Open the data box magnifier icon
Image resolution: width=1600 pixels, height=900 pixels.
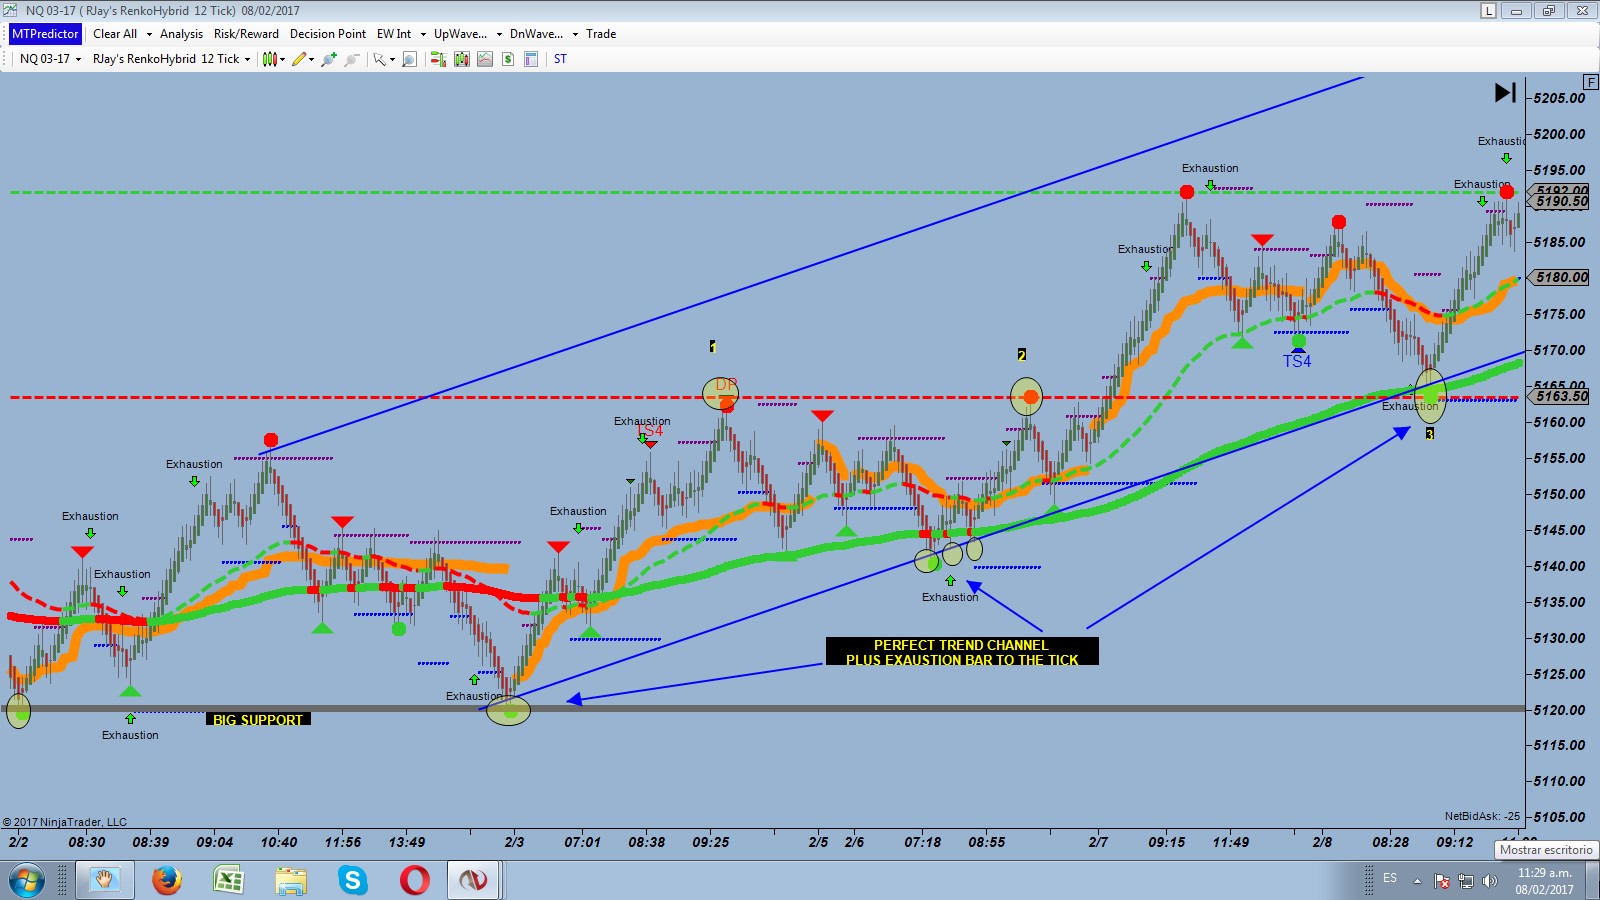409,59
